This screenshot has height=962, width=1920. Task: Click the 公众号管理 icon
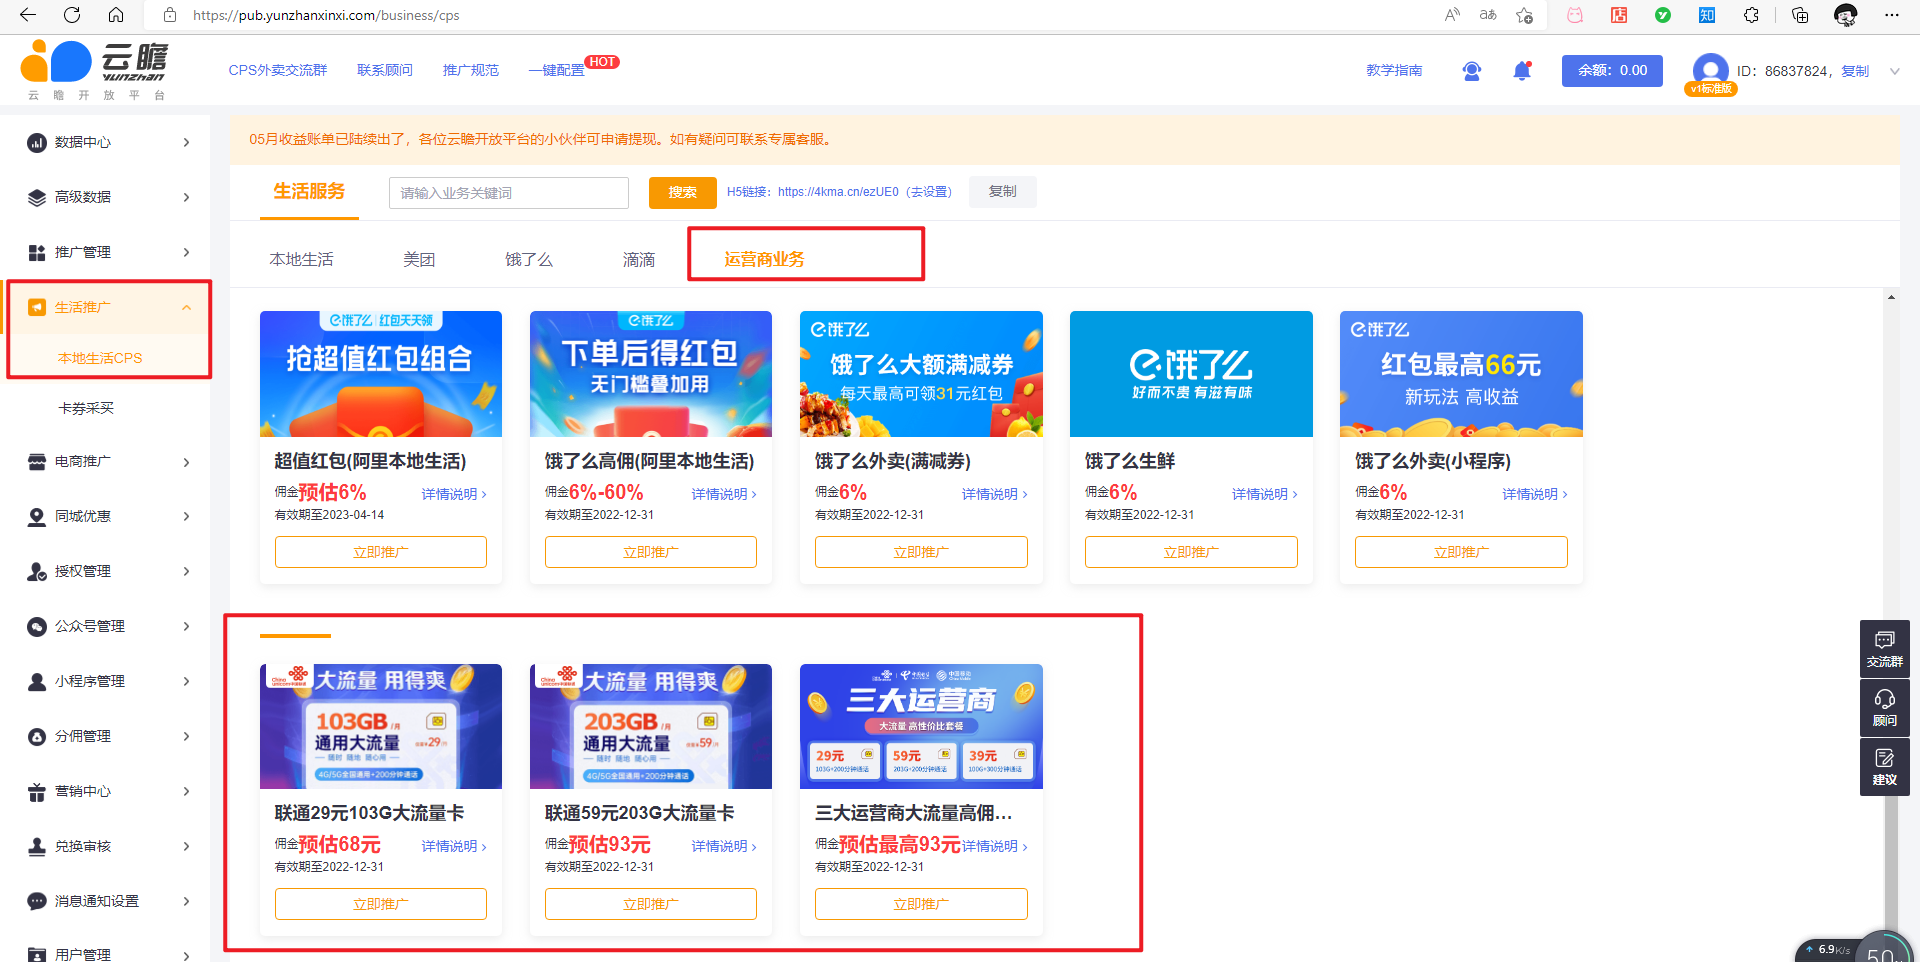[37, 626]
